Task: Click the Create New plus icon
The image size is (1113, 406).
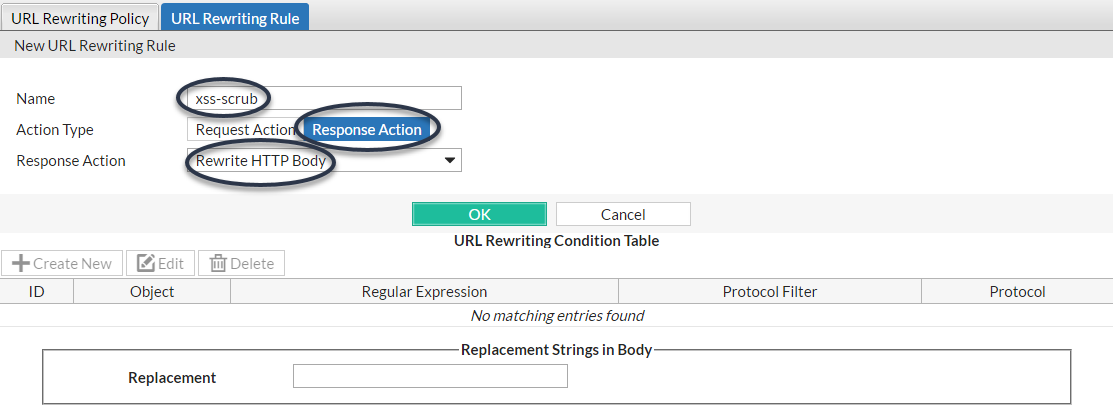Action: [20, 264]
